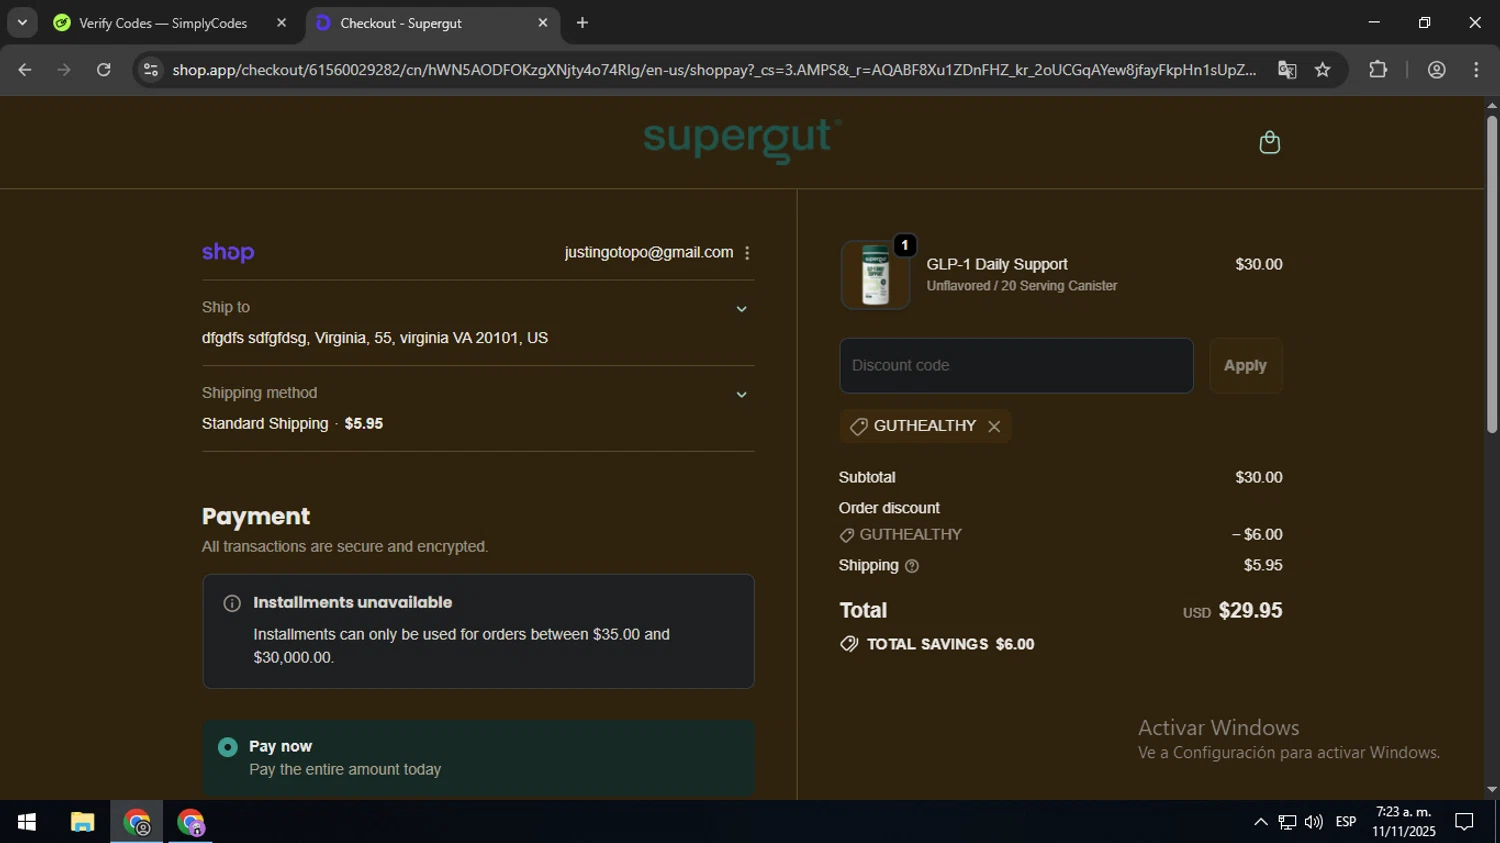This screenshot has height=843, width=1500.
Task: Go back to the previous page
Action: pos(25,70)
